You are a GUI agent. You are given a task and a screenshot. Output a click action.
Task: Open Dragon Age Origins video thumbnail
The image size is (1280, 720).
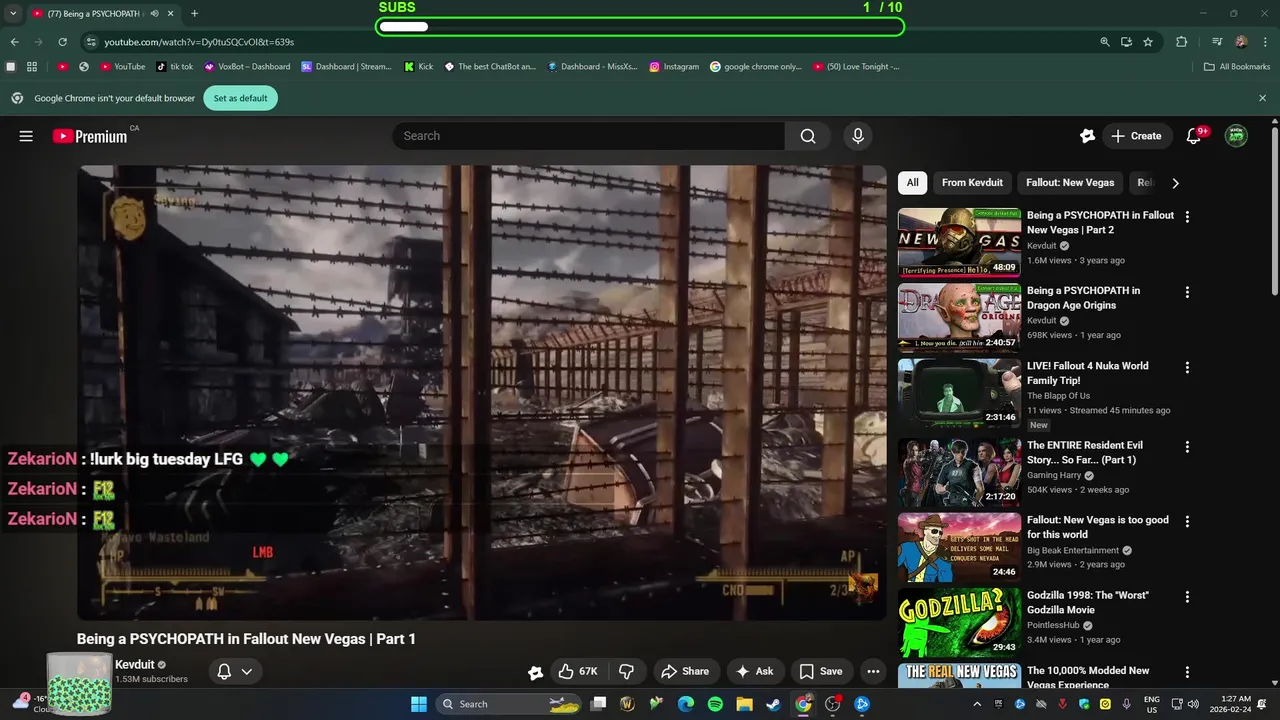[959, 317]
